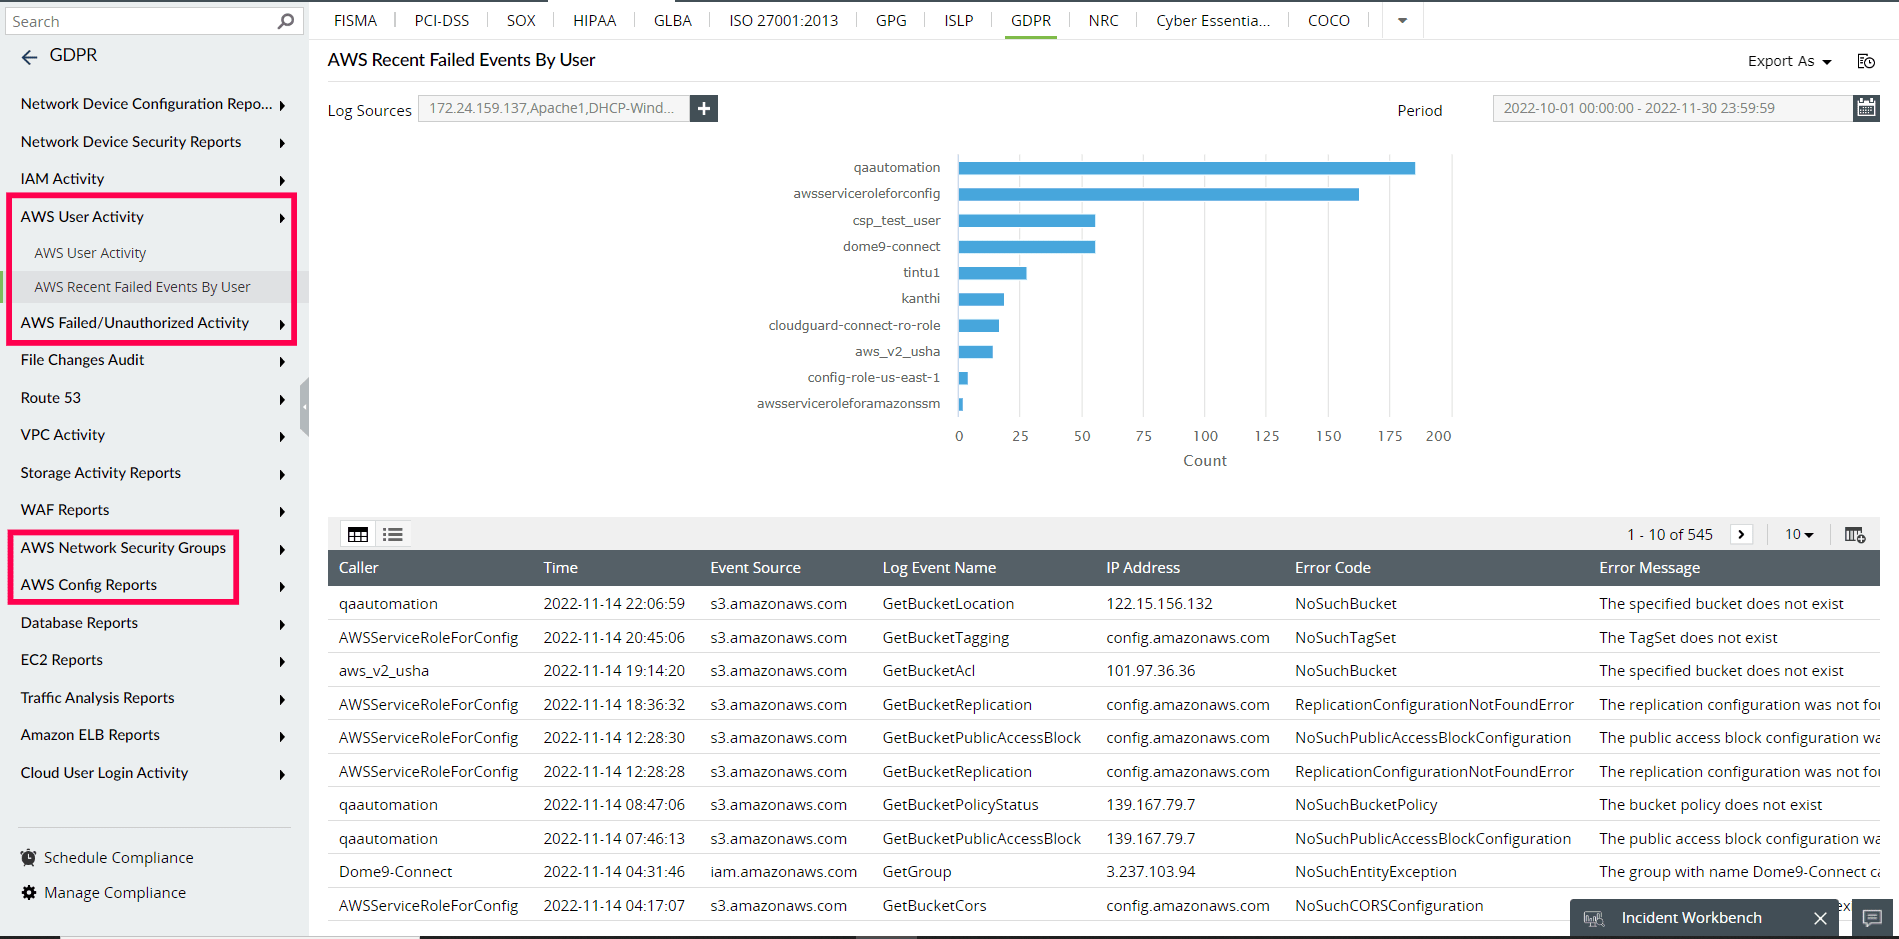1899x939 pixels.
Task: Select the AWS User Activity report
Action: pos(90,252)
